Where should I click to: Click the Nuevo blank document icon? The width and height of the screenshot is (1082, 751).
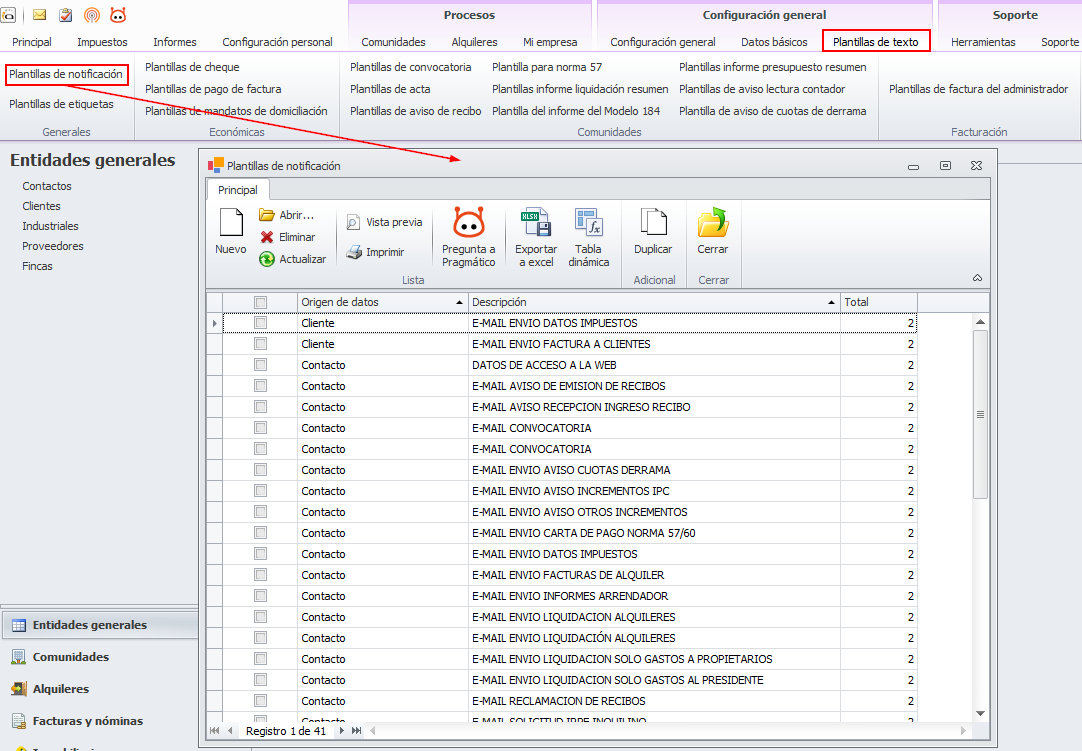point(231,224)
